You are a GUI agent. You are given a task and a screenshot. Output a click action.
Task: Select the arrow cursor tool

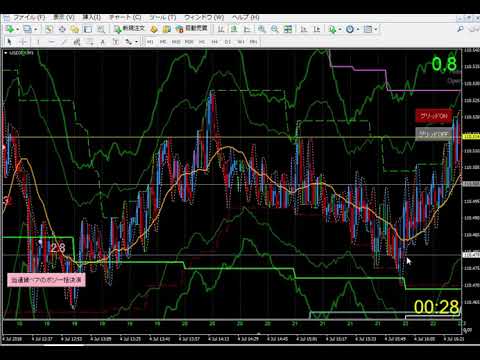pos(9,42)
